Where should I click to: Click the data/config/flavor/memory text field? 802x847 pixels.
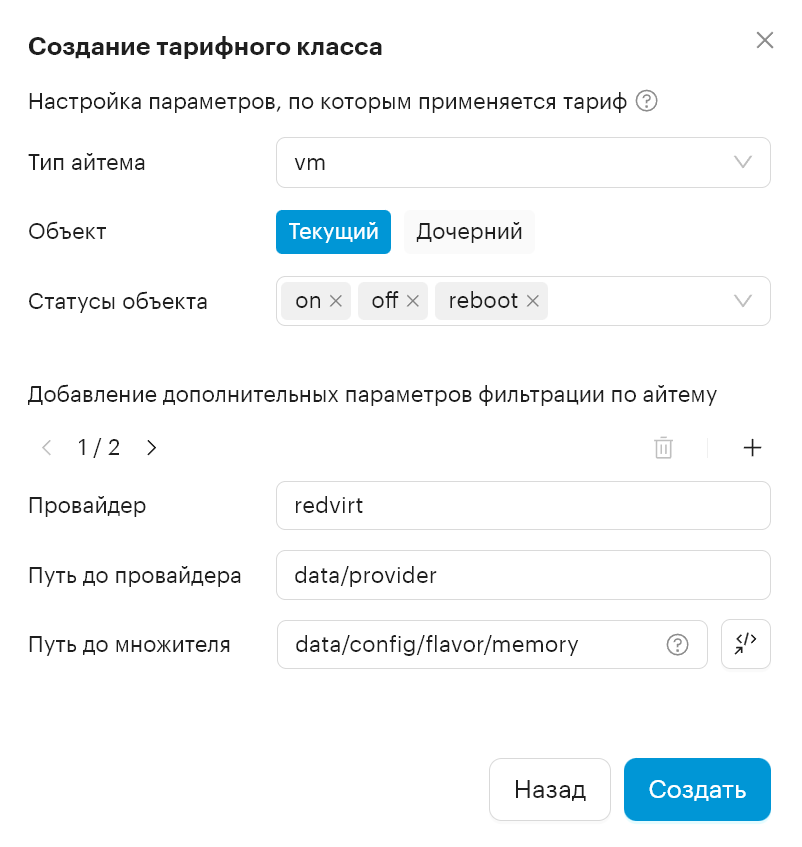(492, 644)
